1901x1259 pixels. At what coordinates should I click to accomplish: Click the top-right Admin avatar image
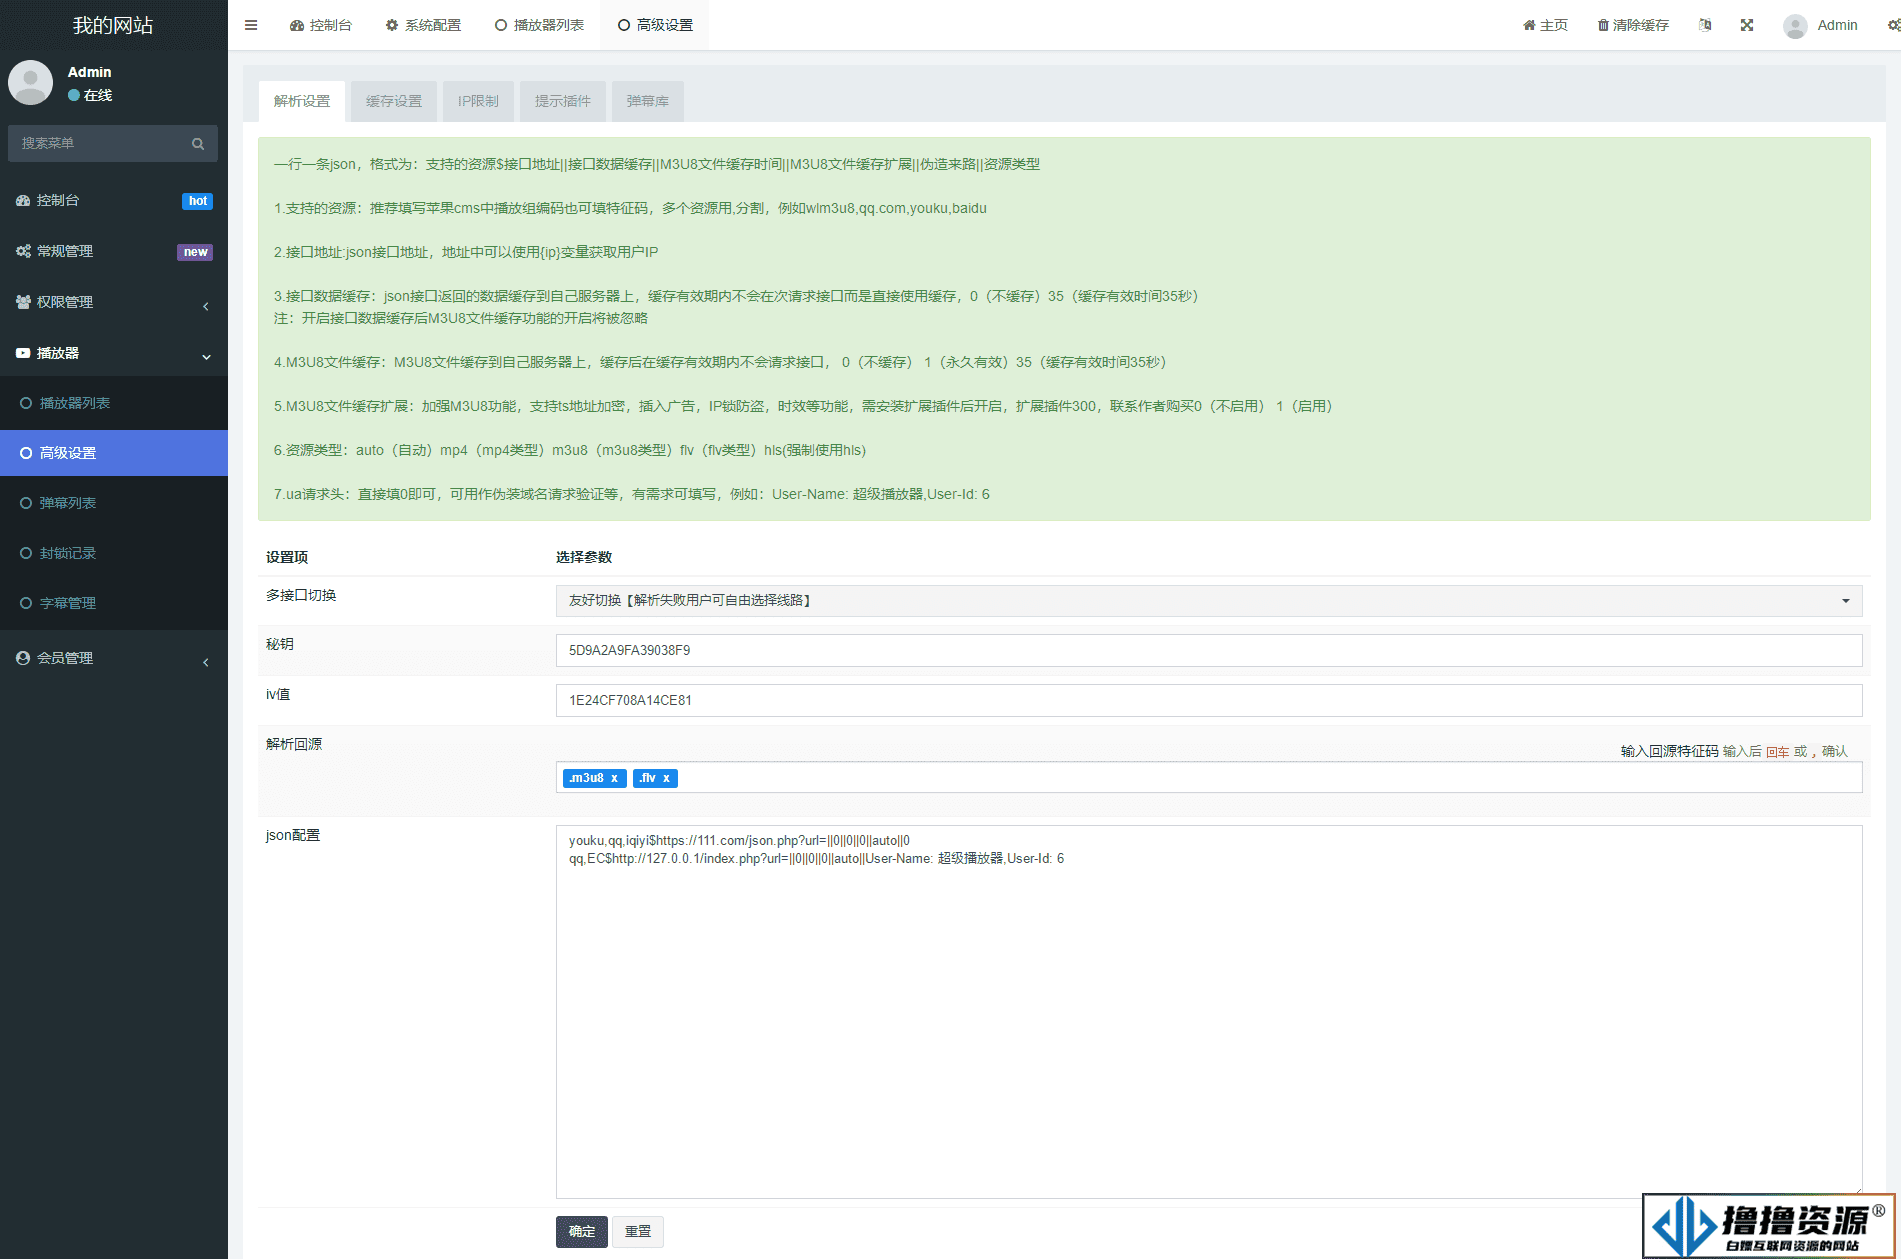(1795, 26)
